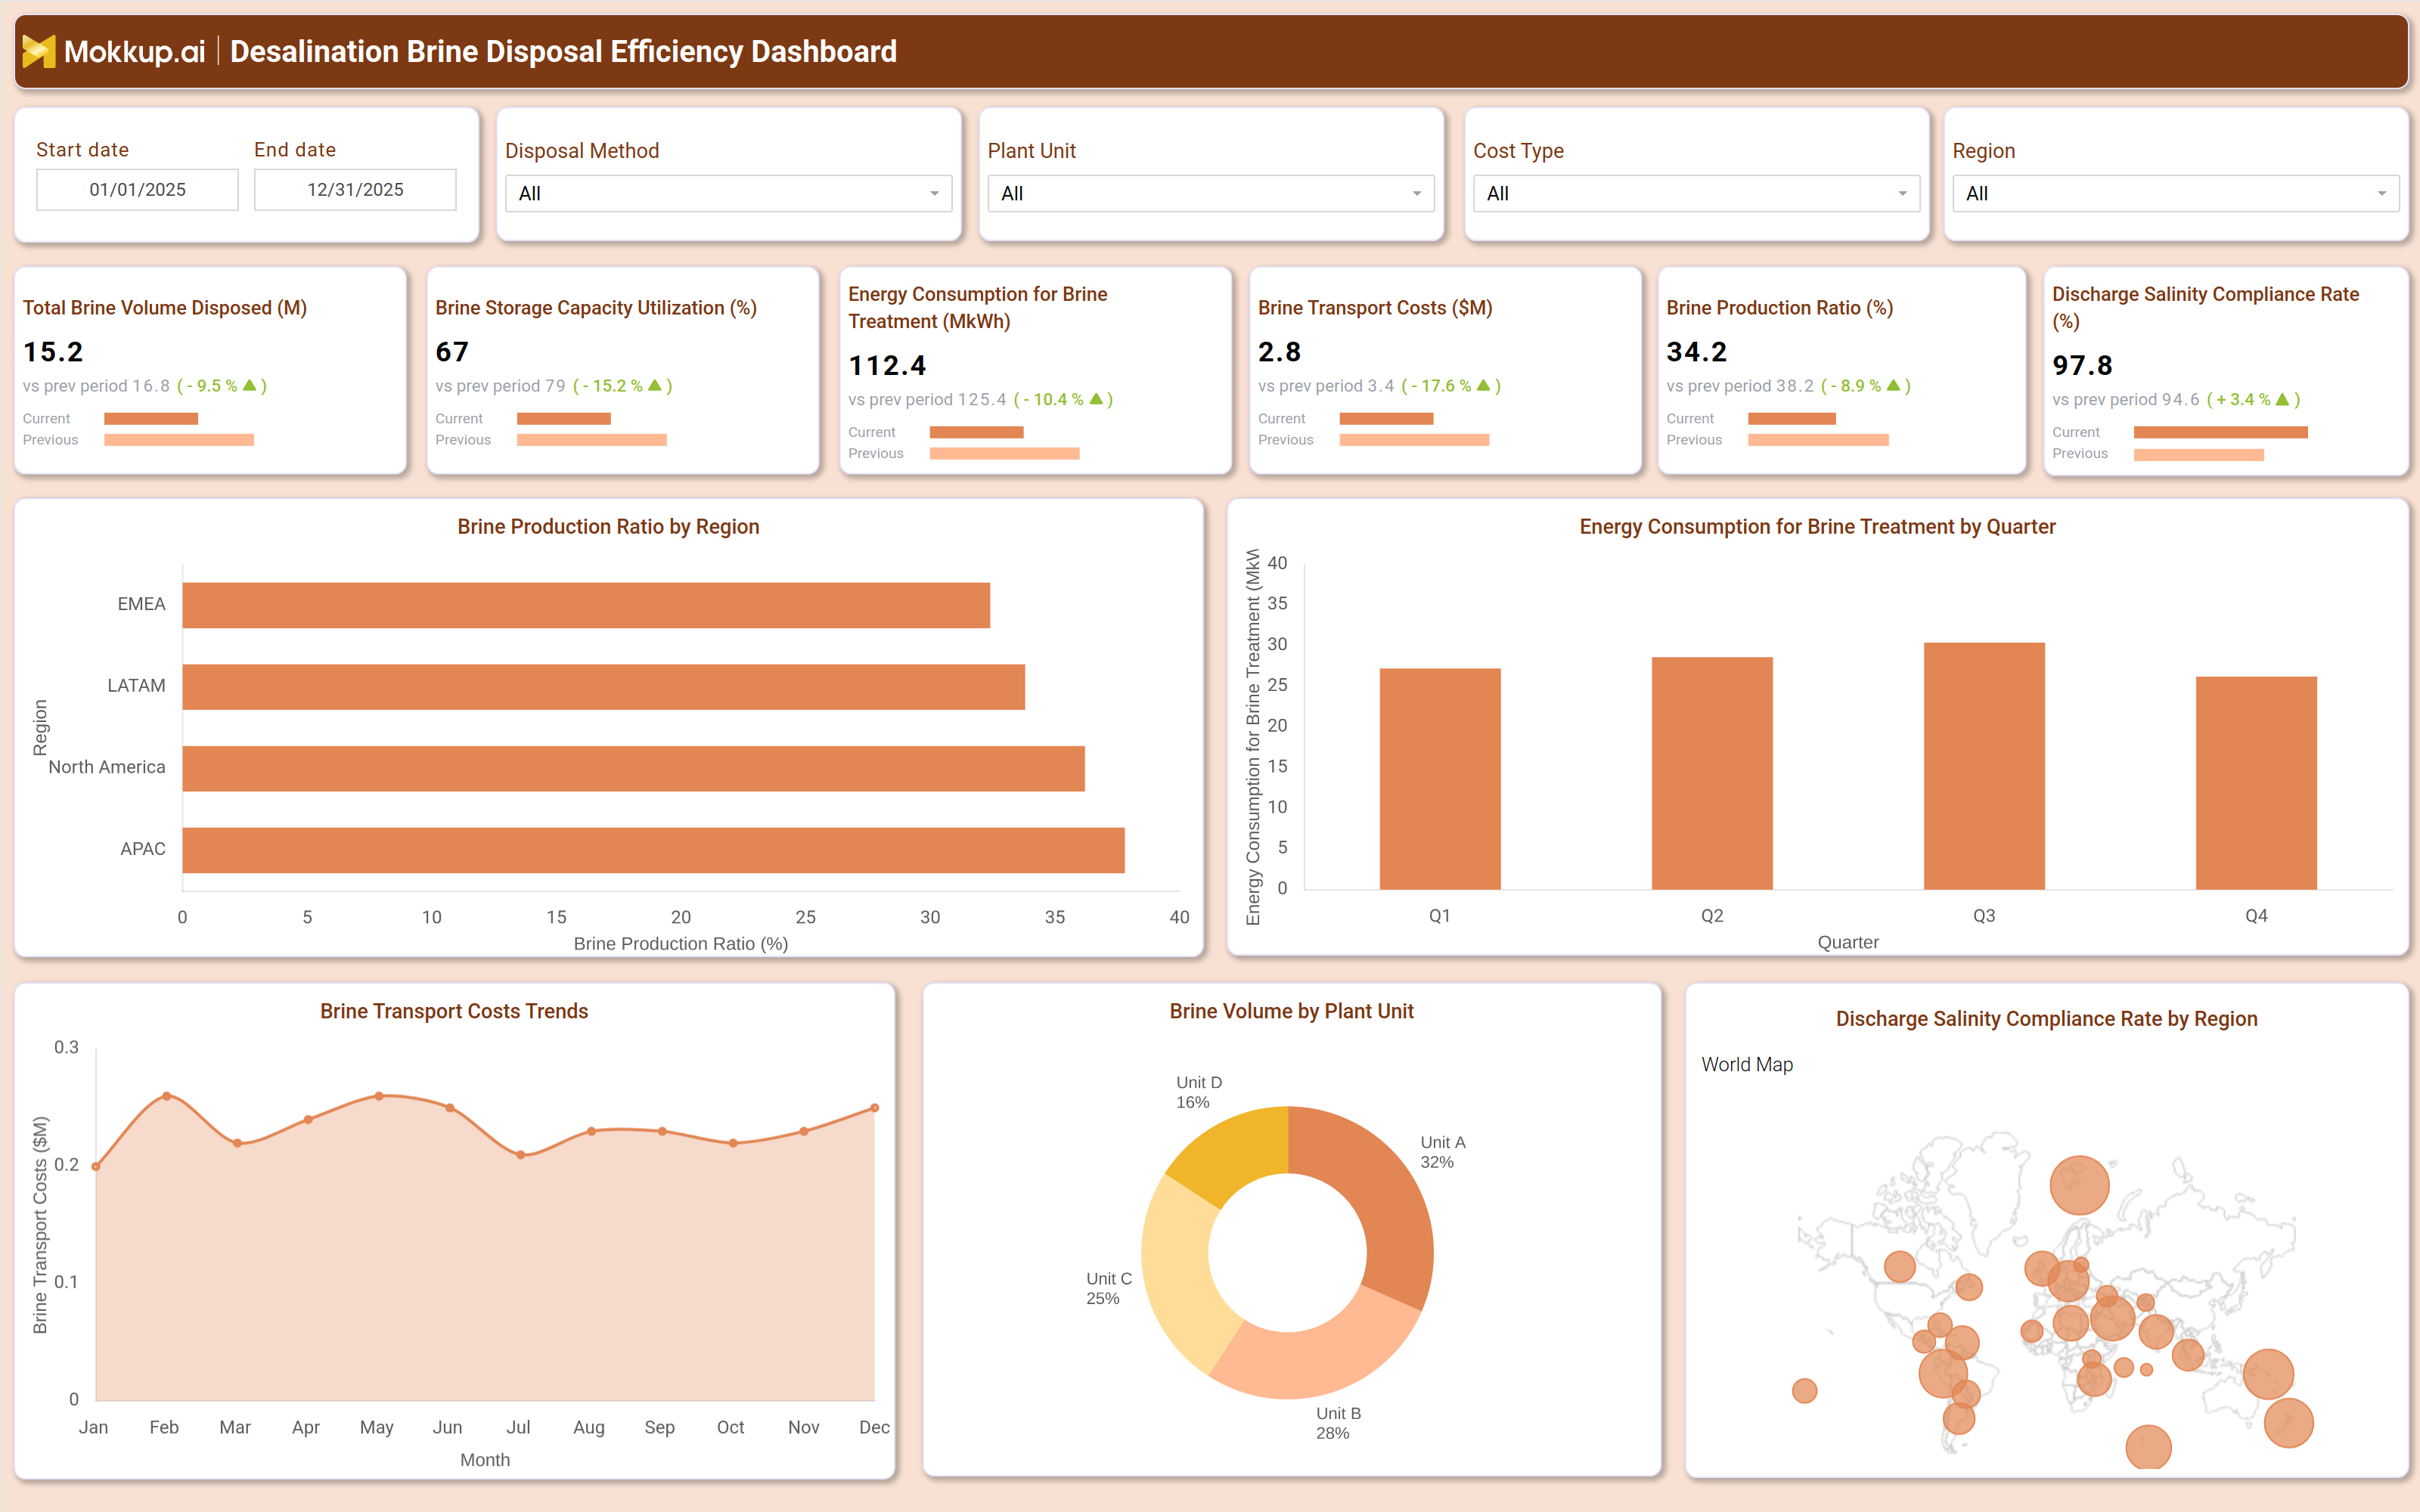Click the 2.8 transport costs value
The height and width of the screenshot is (1512, 2420).
tap(1279, 352)
